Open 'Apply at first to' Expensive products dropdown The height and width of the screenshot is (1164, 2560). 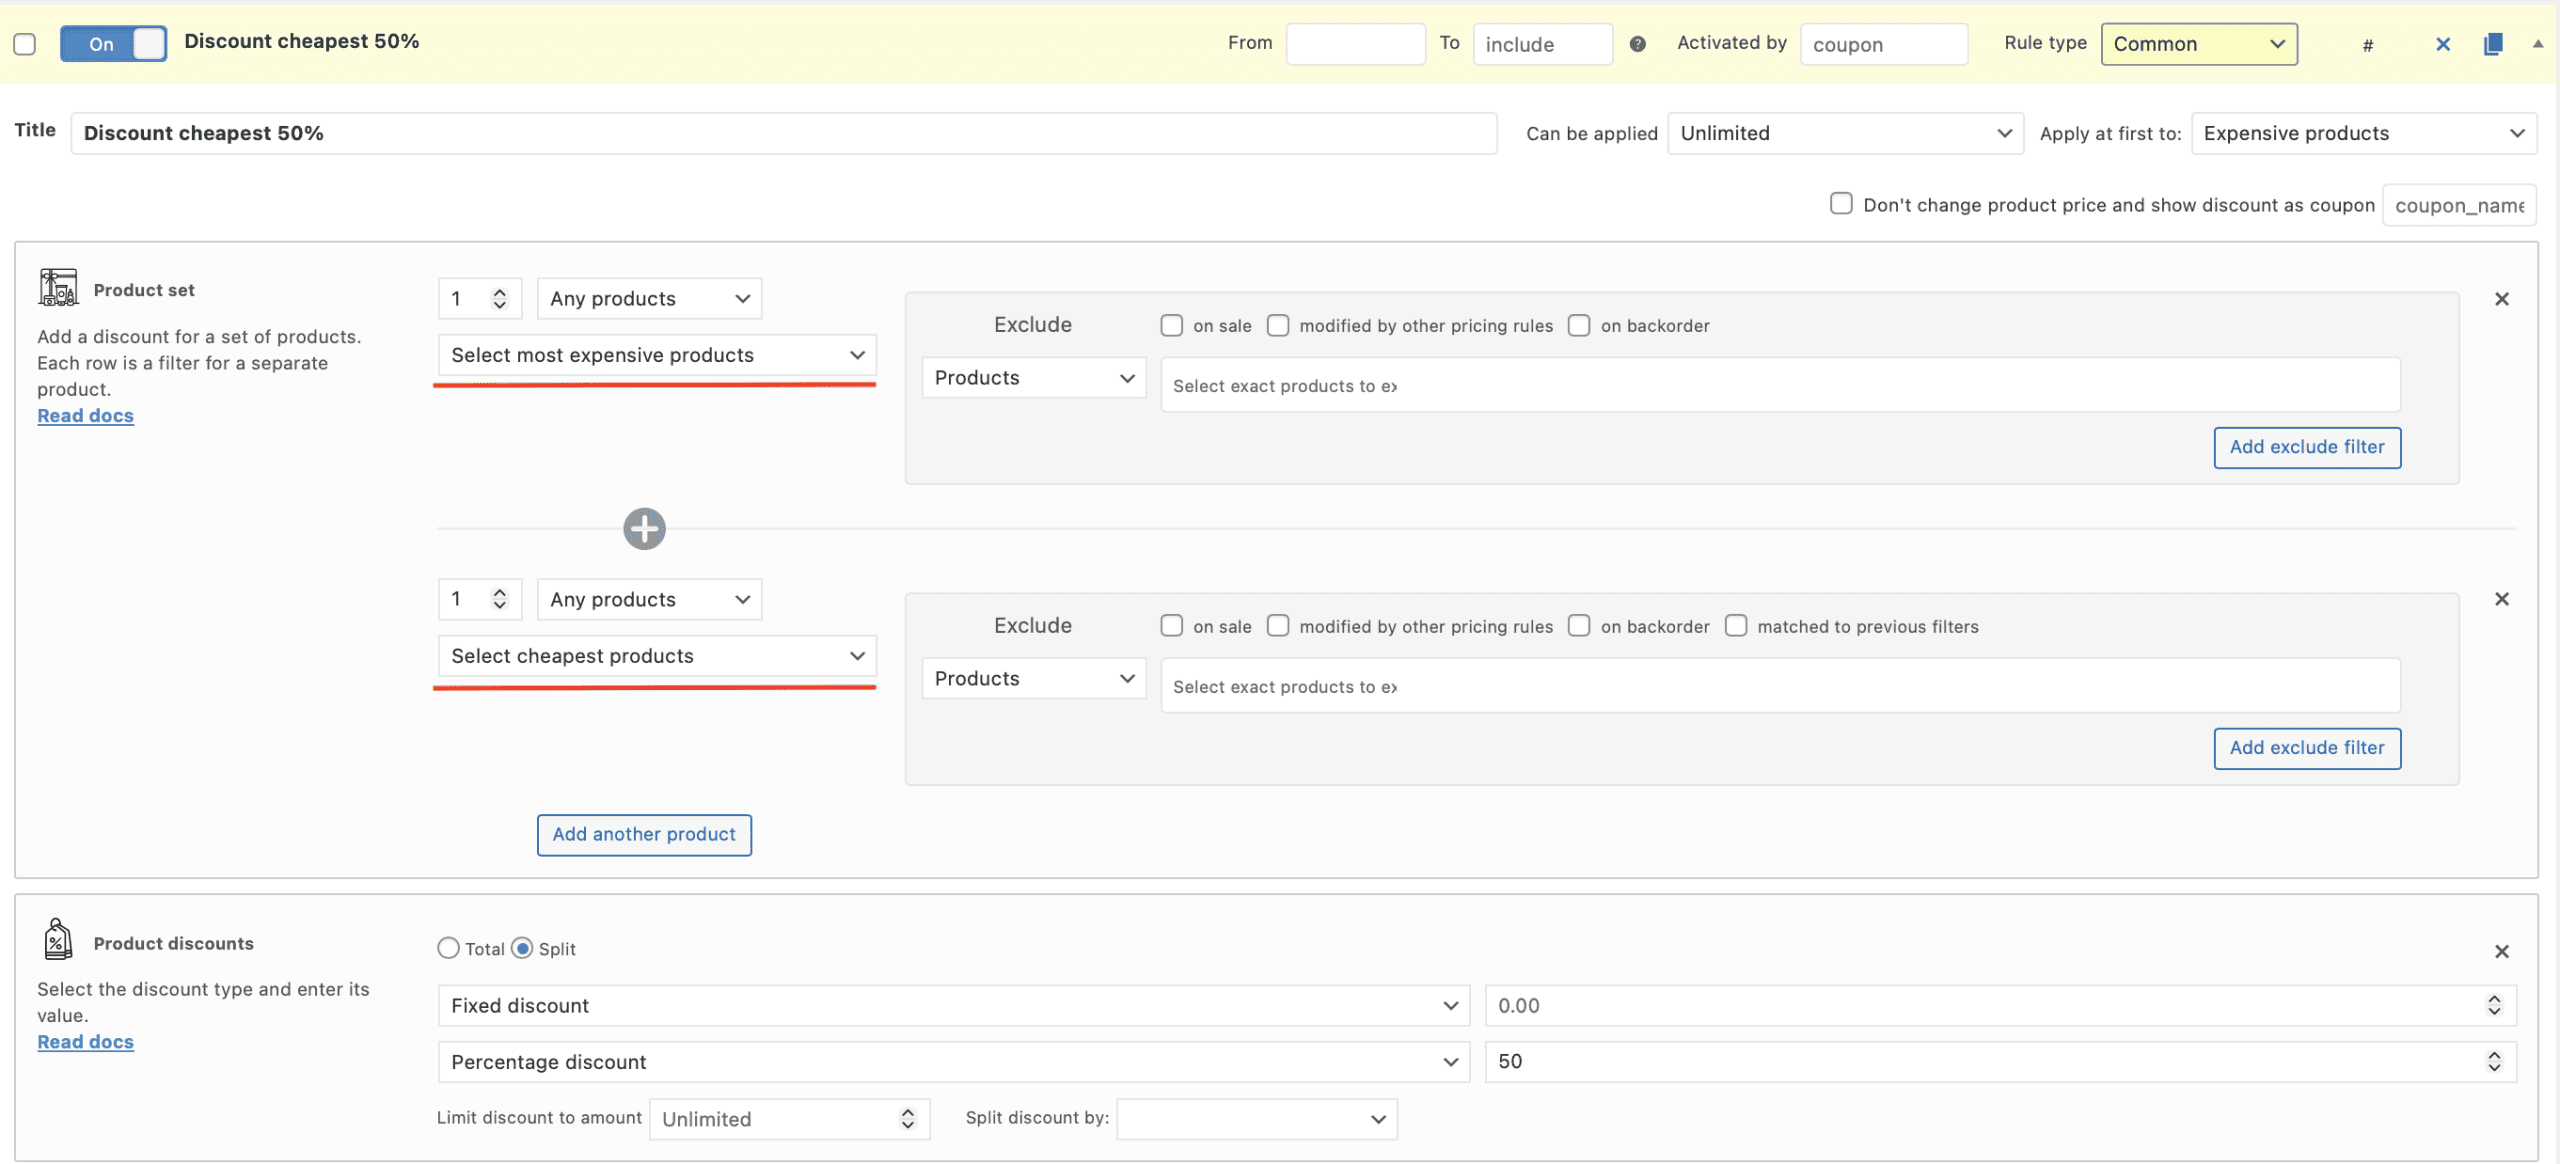[x=2362, y=133]
